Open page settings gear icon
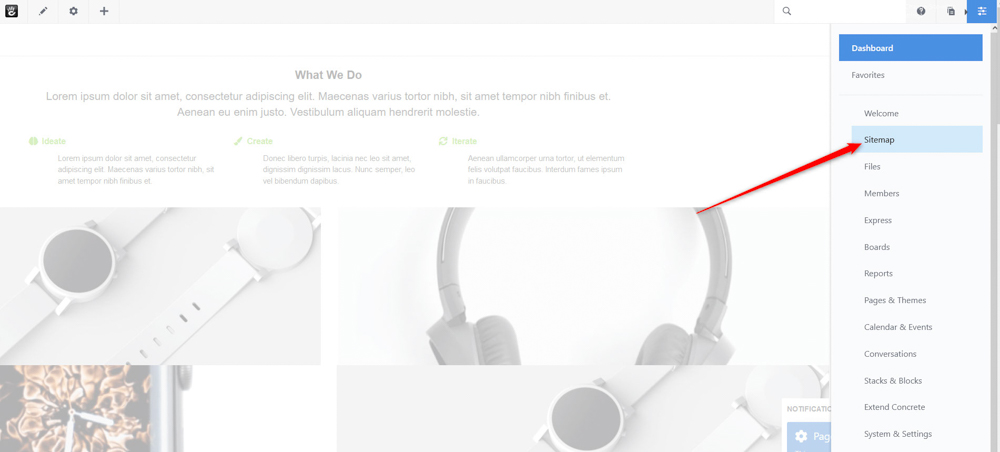This screenshot has height=452, width=1000. (73, 11)
